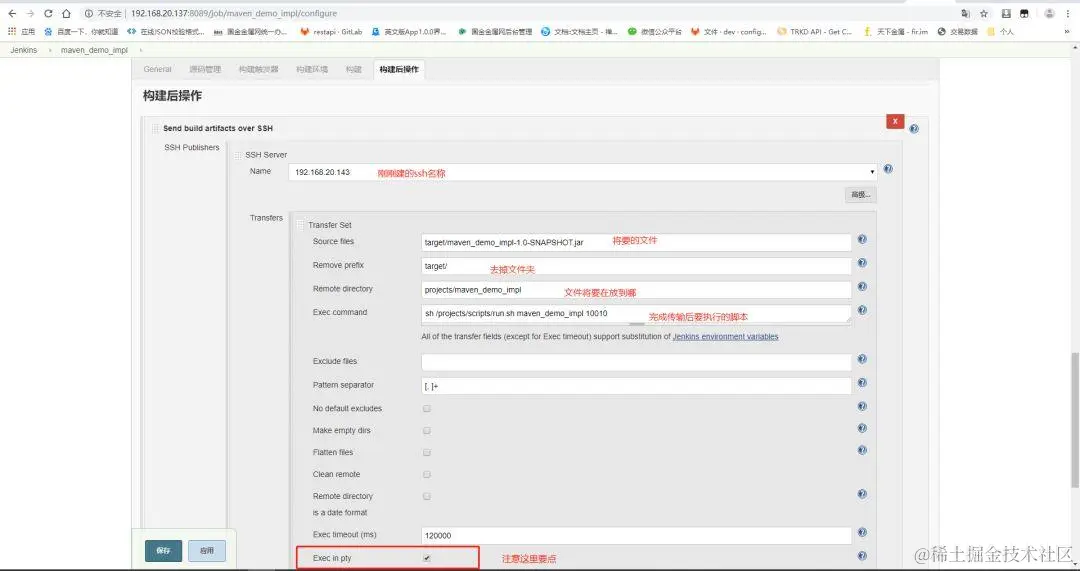Show help for Exec command field
The image size is (1080, 571).
(862, 311)
